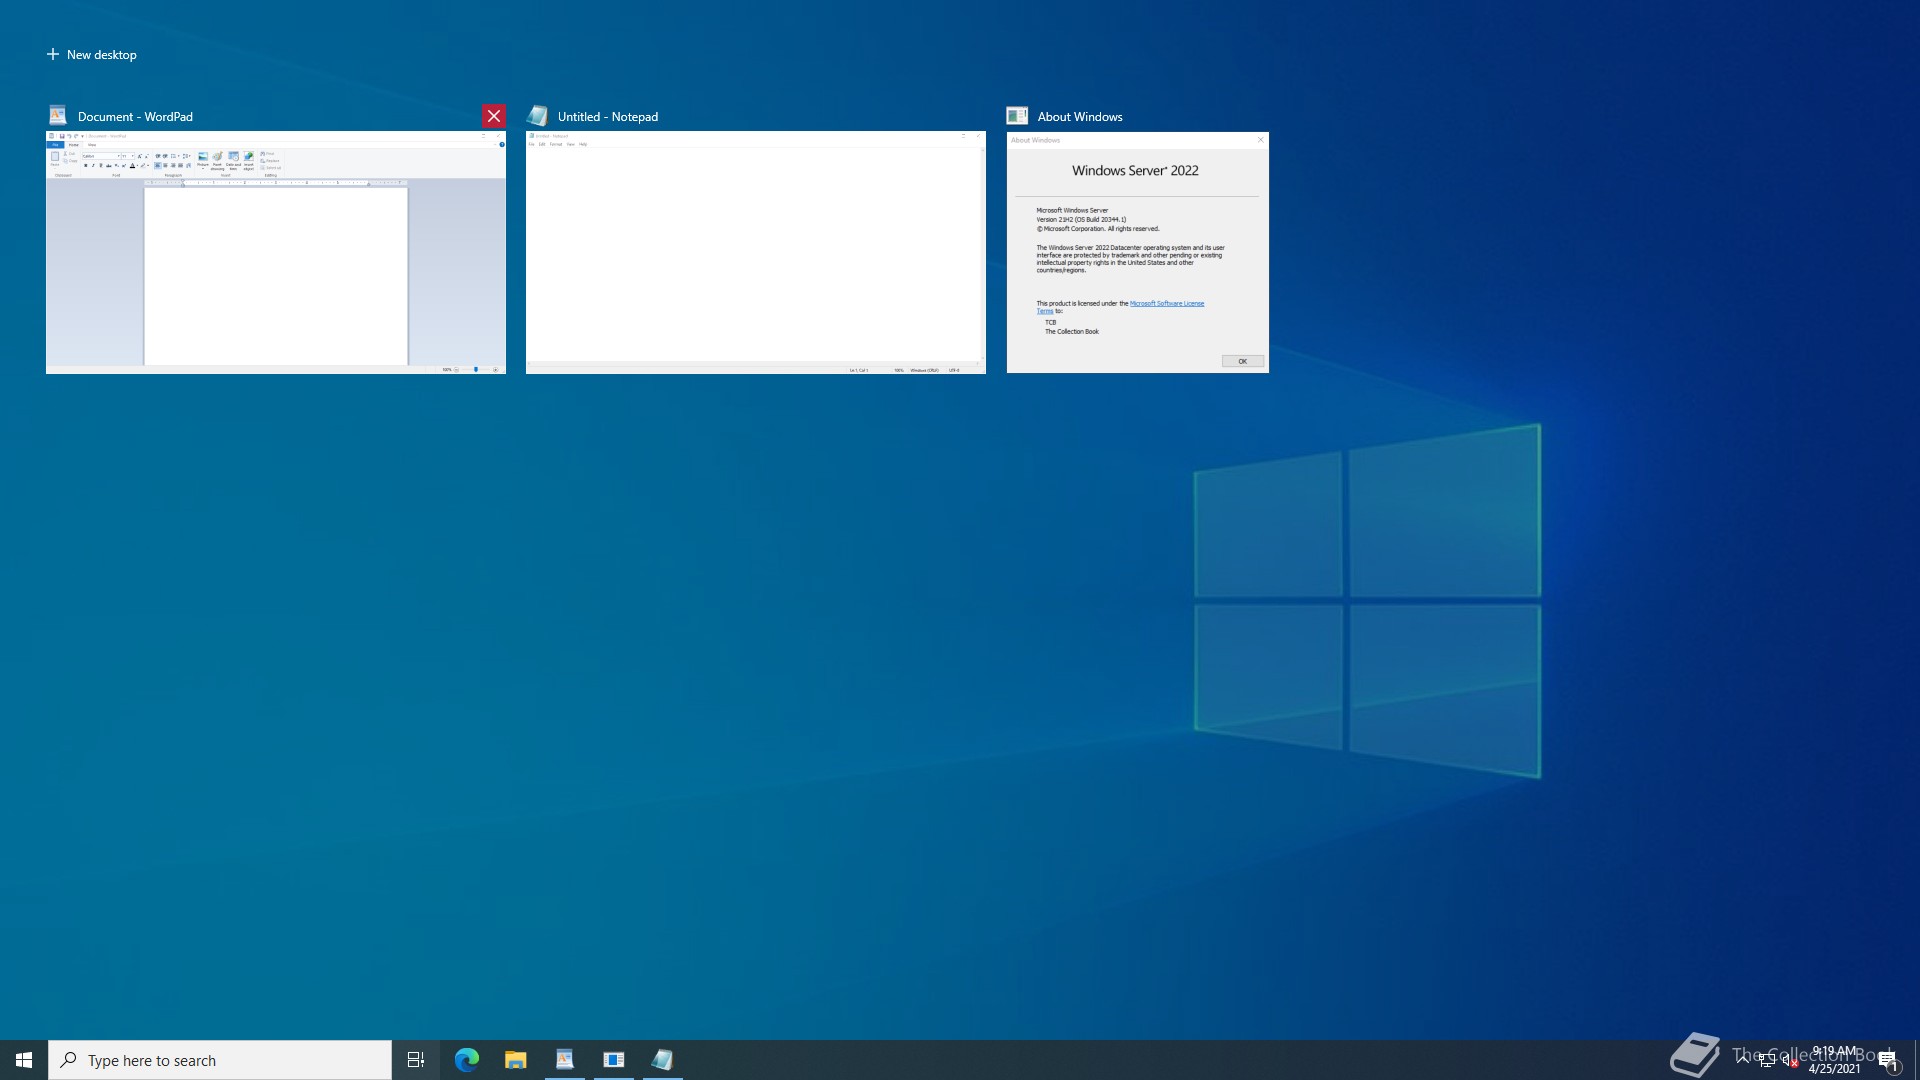Viewport: 1920px width, 1080px height.
Task: Open the muted volume tray icon
Action: click(x=1790, y=1060)
